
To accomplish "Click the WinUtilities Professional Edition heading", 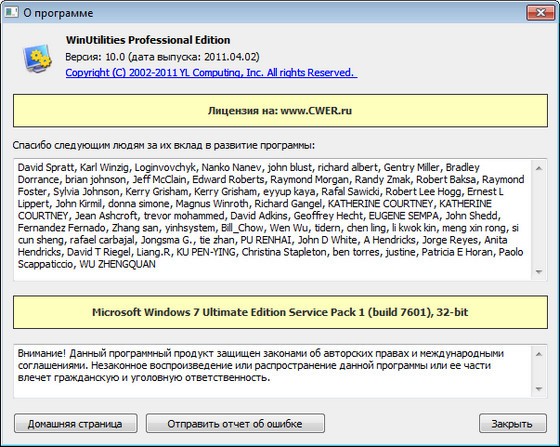I will pyautogui.click(x=148, y=40).
